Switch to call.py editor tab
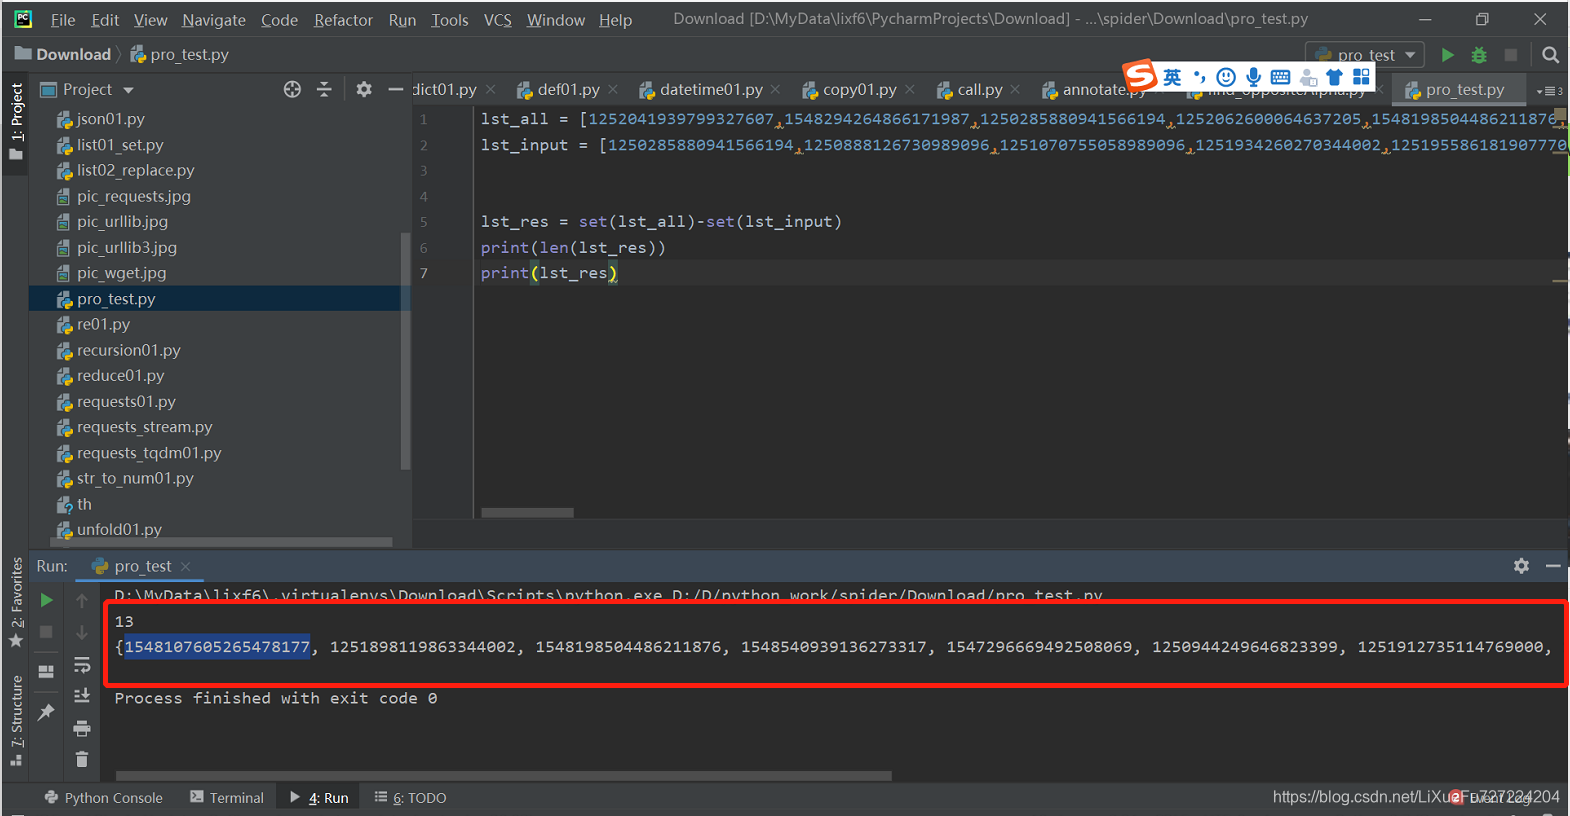The height and width of the screenshot is (816, 1570). 979,90
